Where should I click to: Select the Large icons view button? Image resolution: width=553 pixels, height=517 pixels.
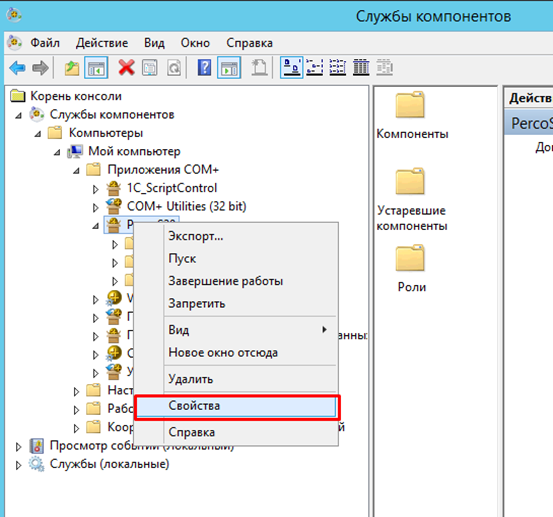pyautogui.click(x=291, y=67)
